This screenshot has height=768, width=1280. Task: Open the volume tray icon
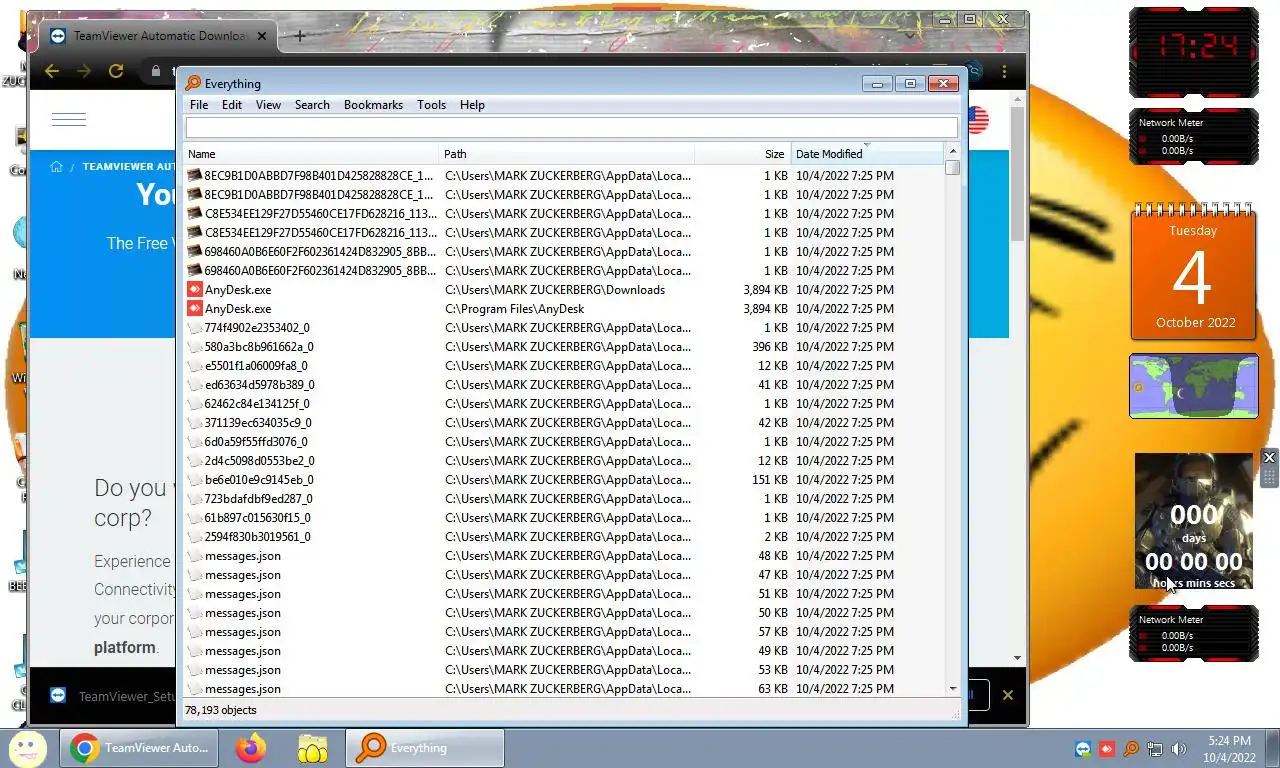coord(1179,749)
